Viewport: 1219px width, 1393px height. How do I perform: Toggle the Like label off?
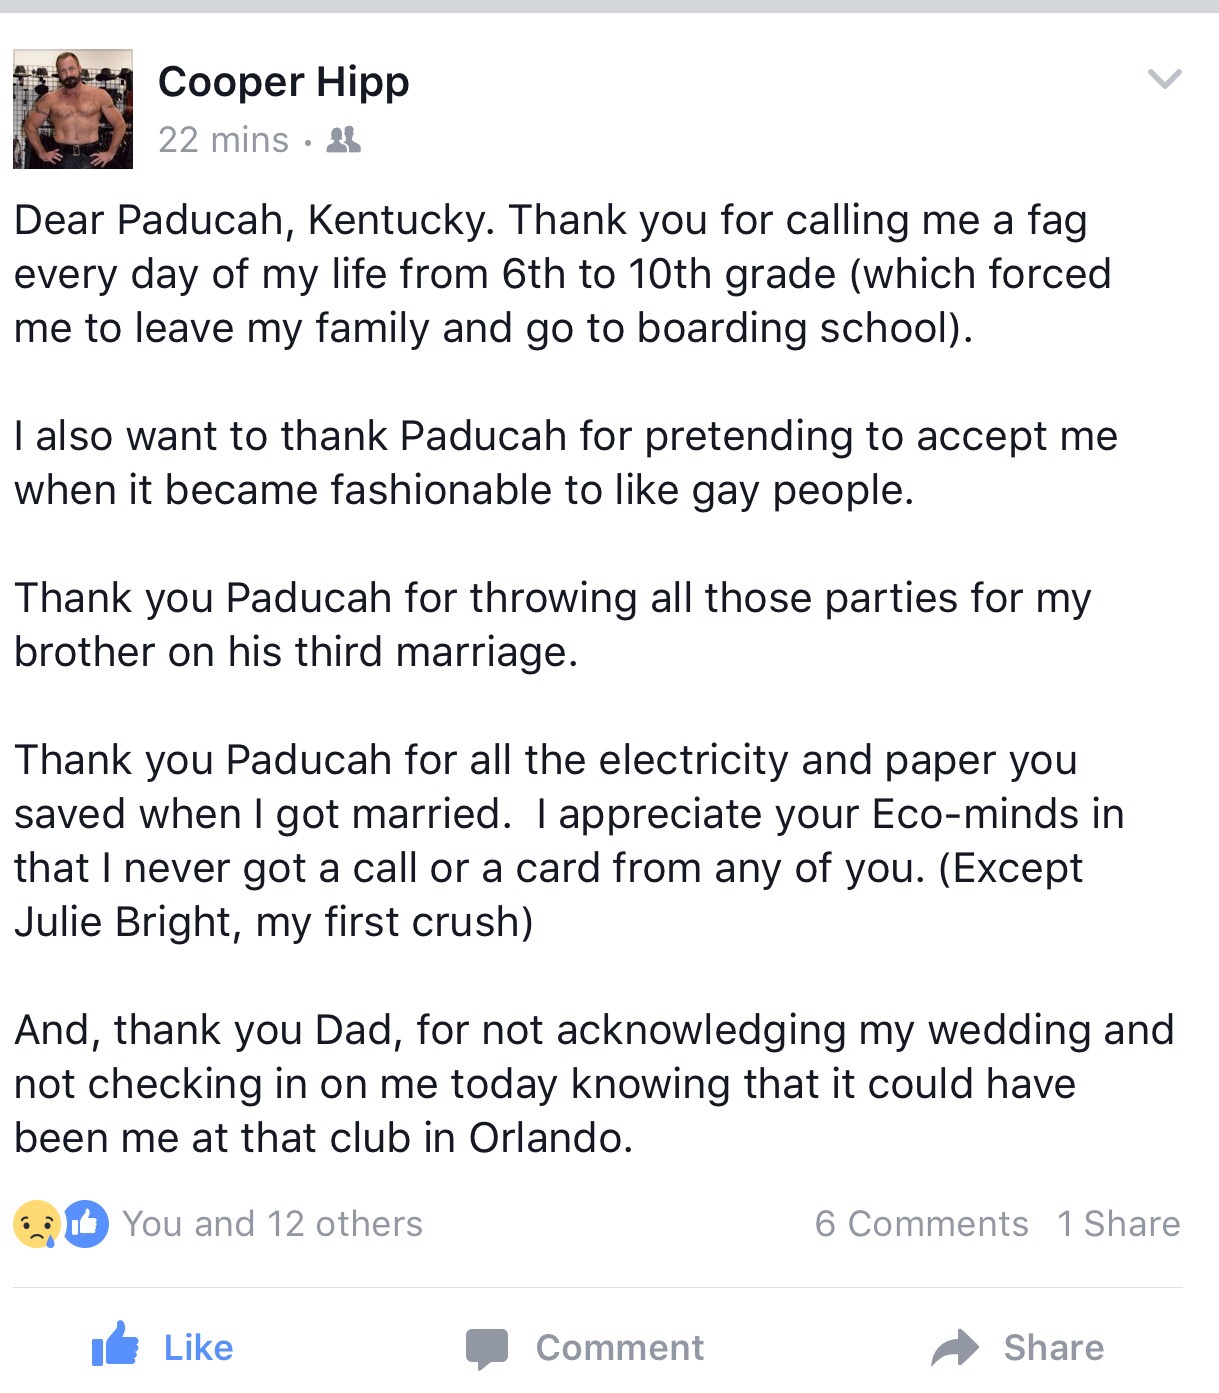198,1348
